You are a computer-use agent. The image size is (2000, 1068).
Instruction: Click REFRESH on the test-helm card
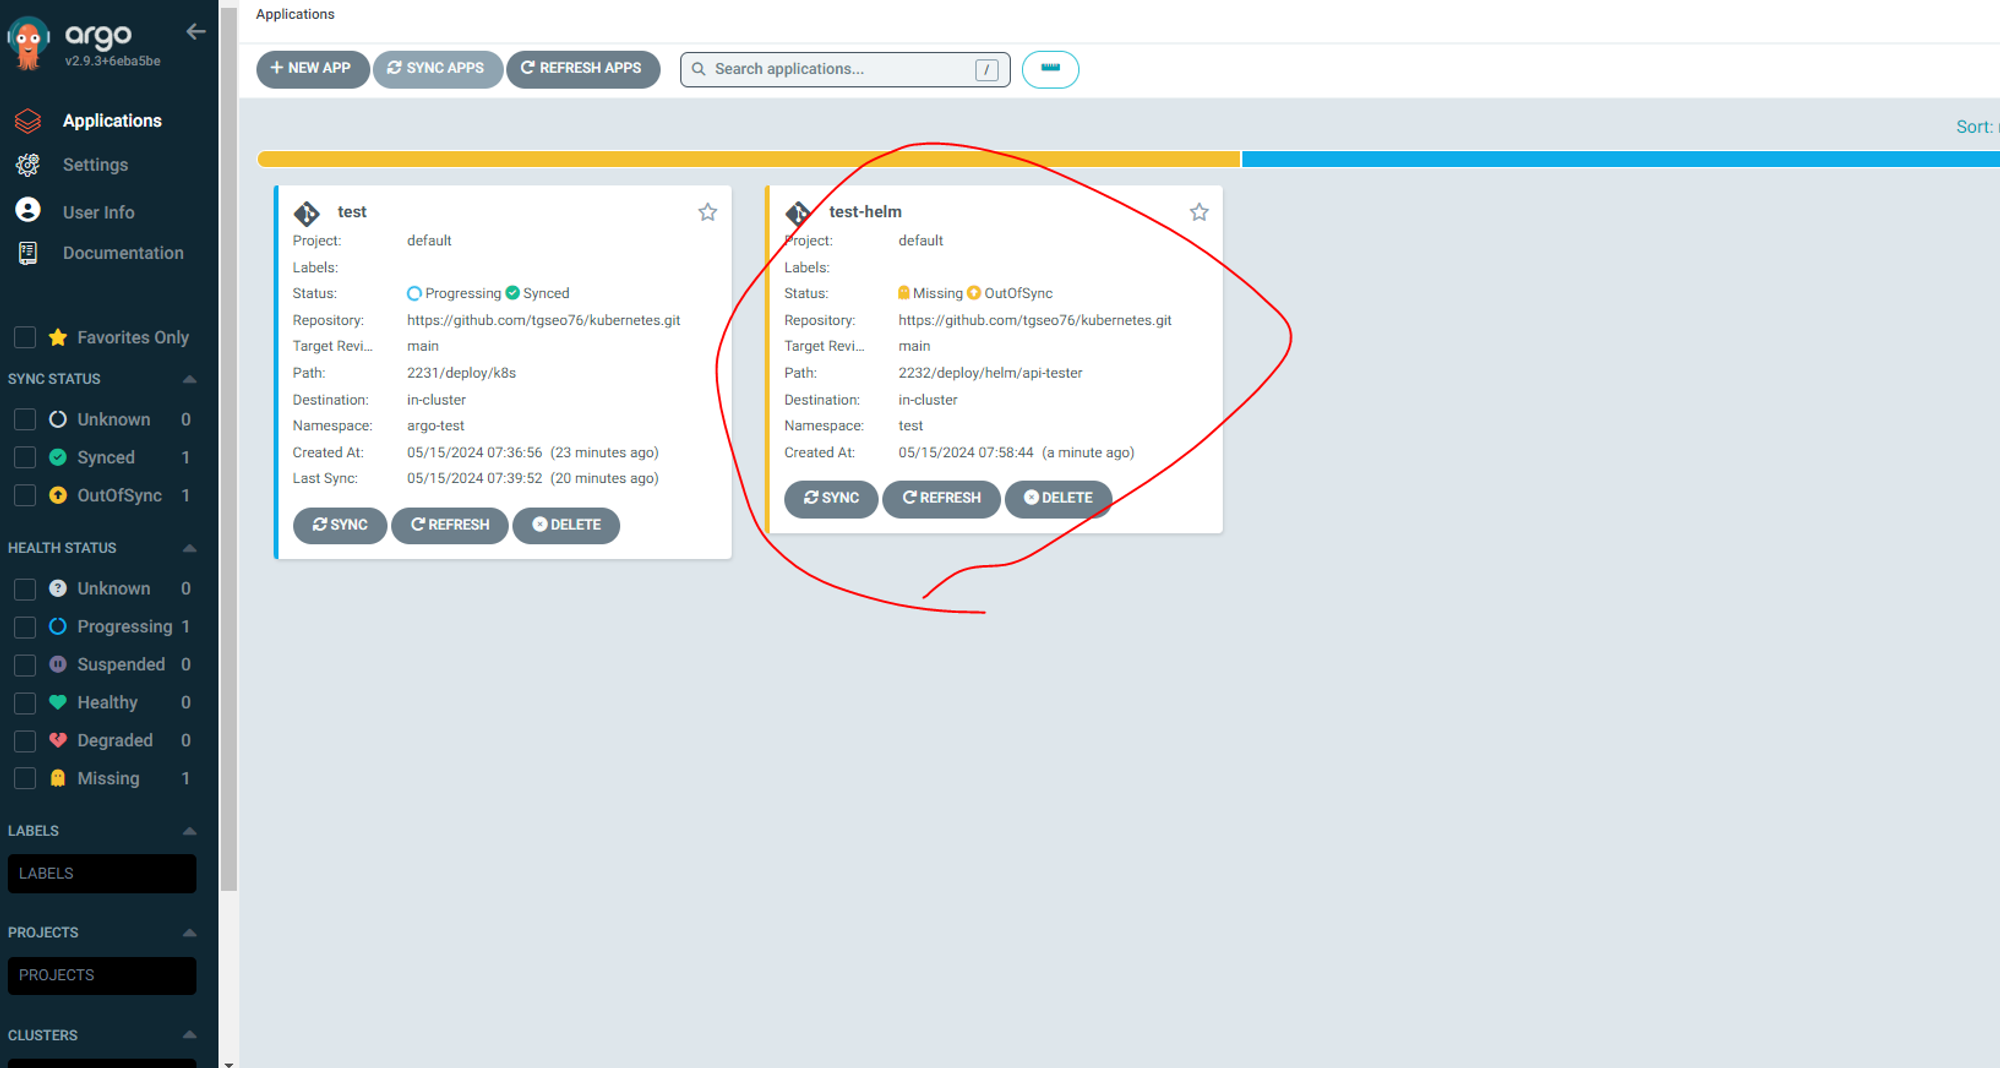pyautogui.click(x=941, y=498)
